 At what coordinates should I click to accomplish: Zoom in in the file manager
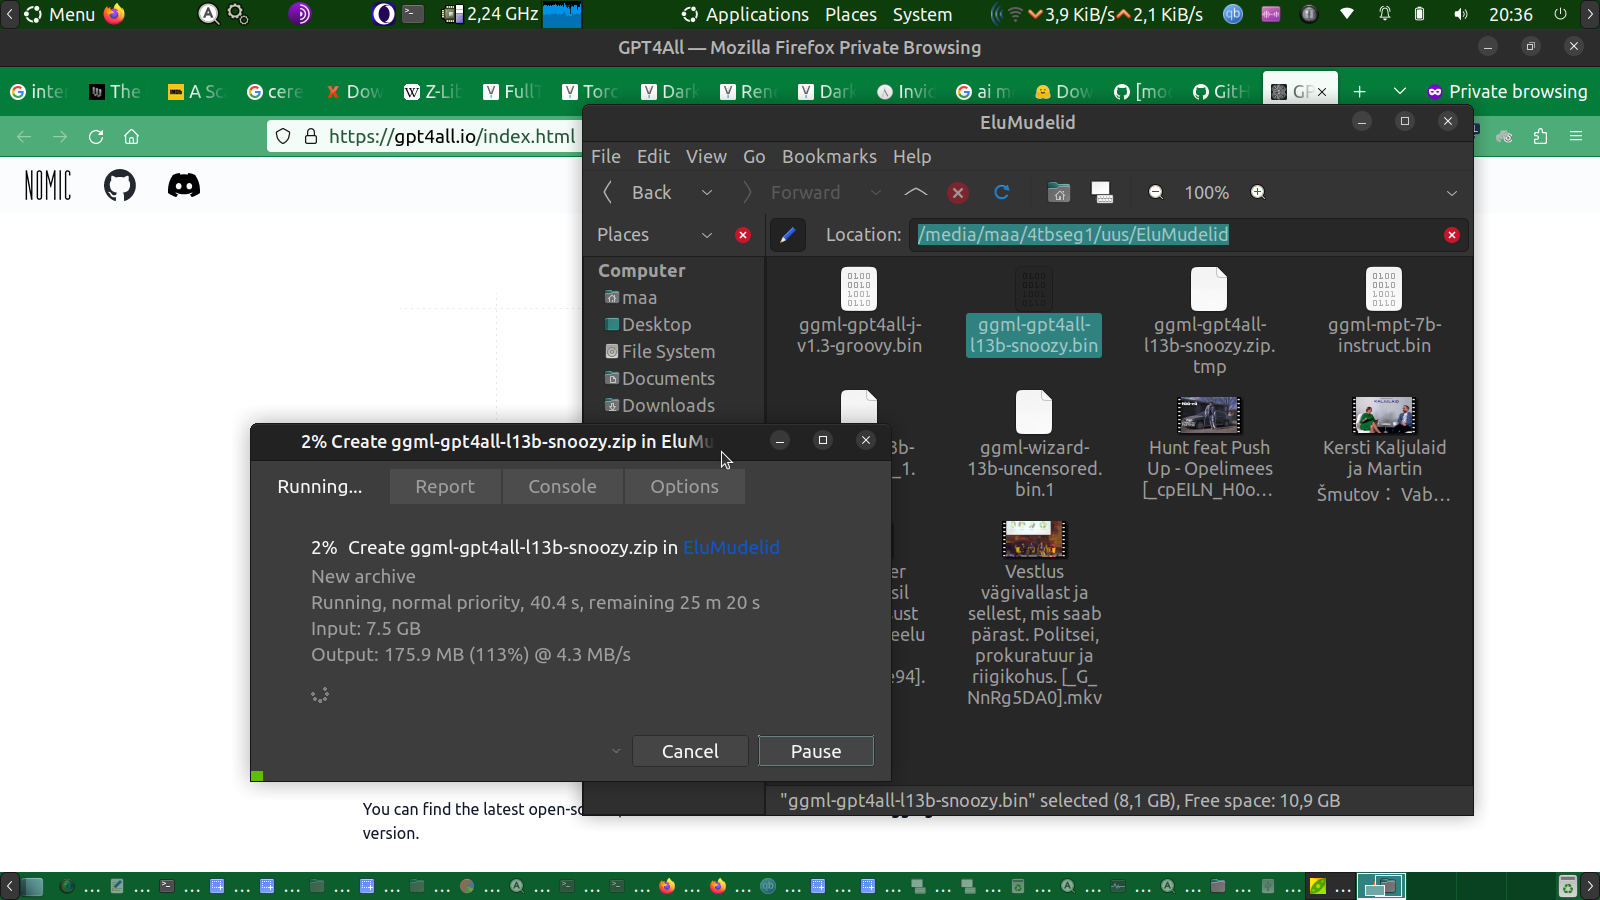pyautogui.click(x=1258, y=192)
